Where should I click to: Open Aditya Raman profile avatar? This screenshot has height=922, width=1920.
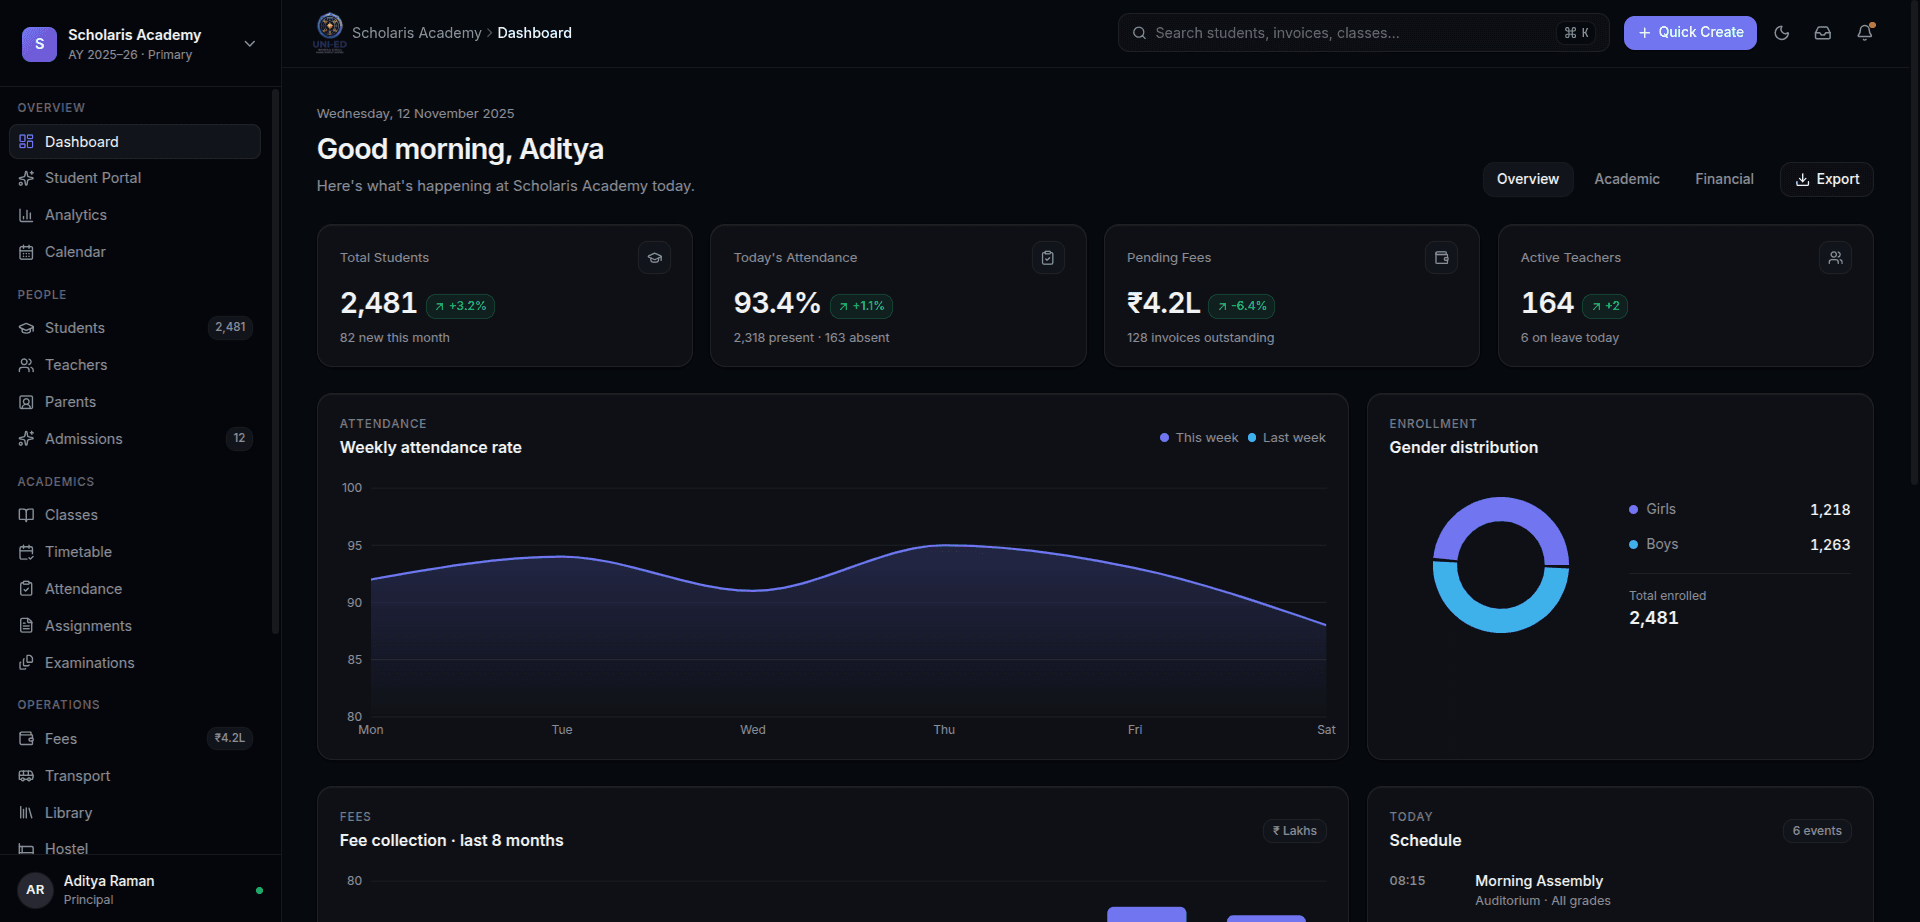click(35, 890)
